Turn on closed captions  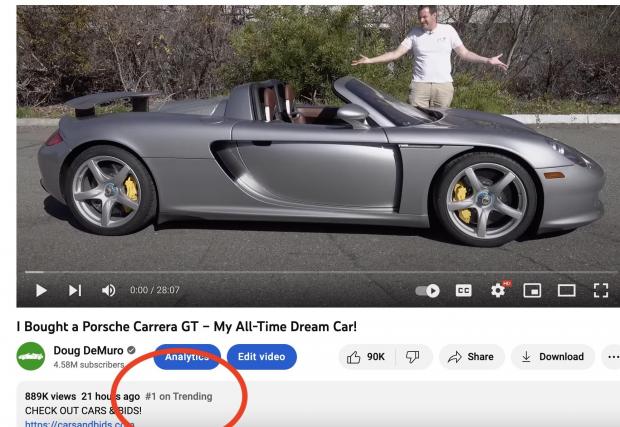pos(463,291)
